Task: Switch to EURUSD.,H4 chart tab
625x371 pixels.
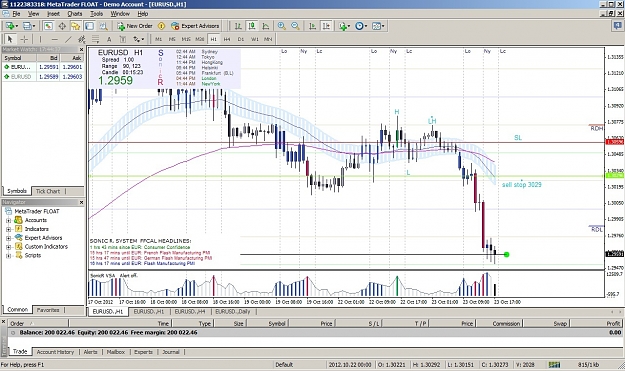Action: 190,312
